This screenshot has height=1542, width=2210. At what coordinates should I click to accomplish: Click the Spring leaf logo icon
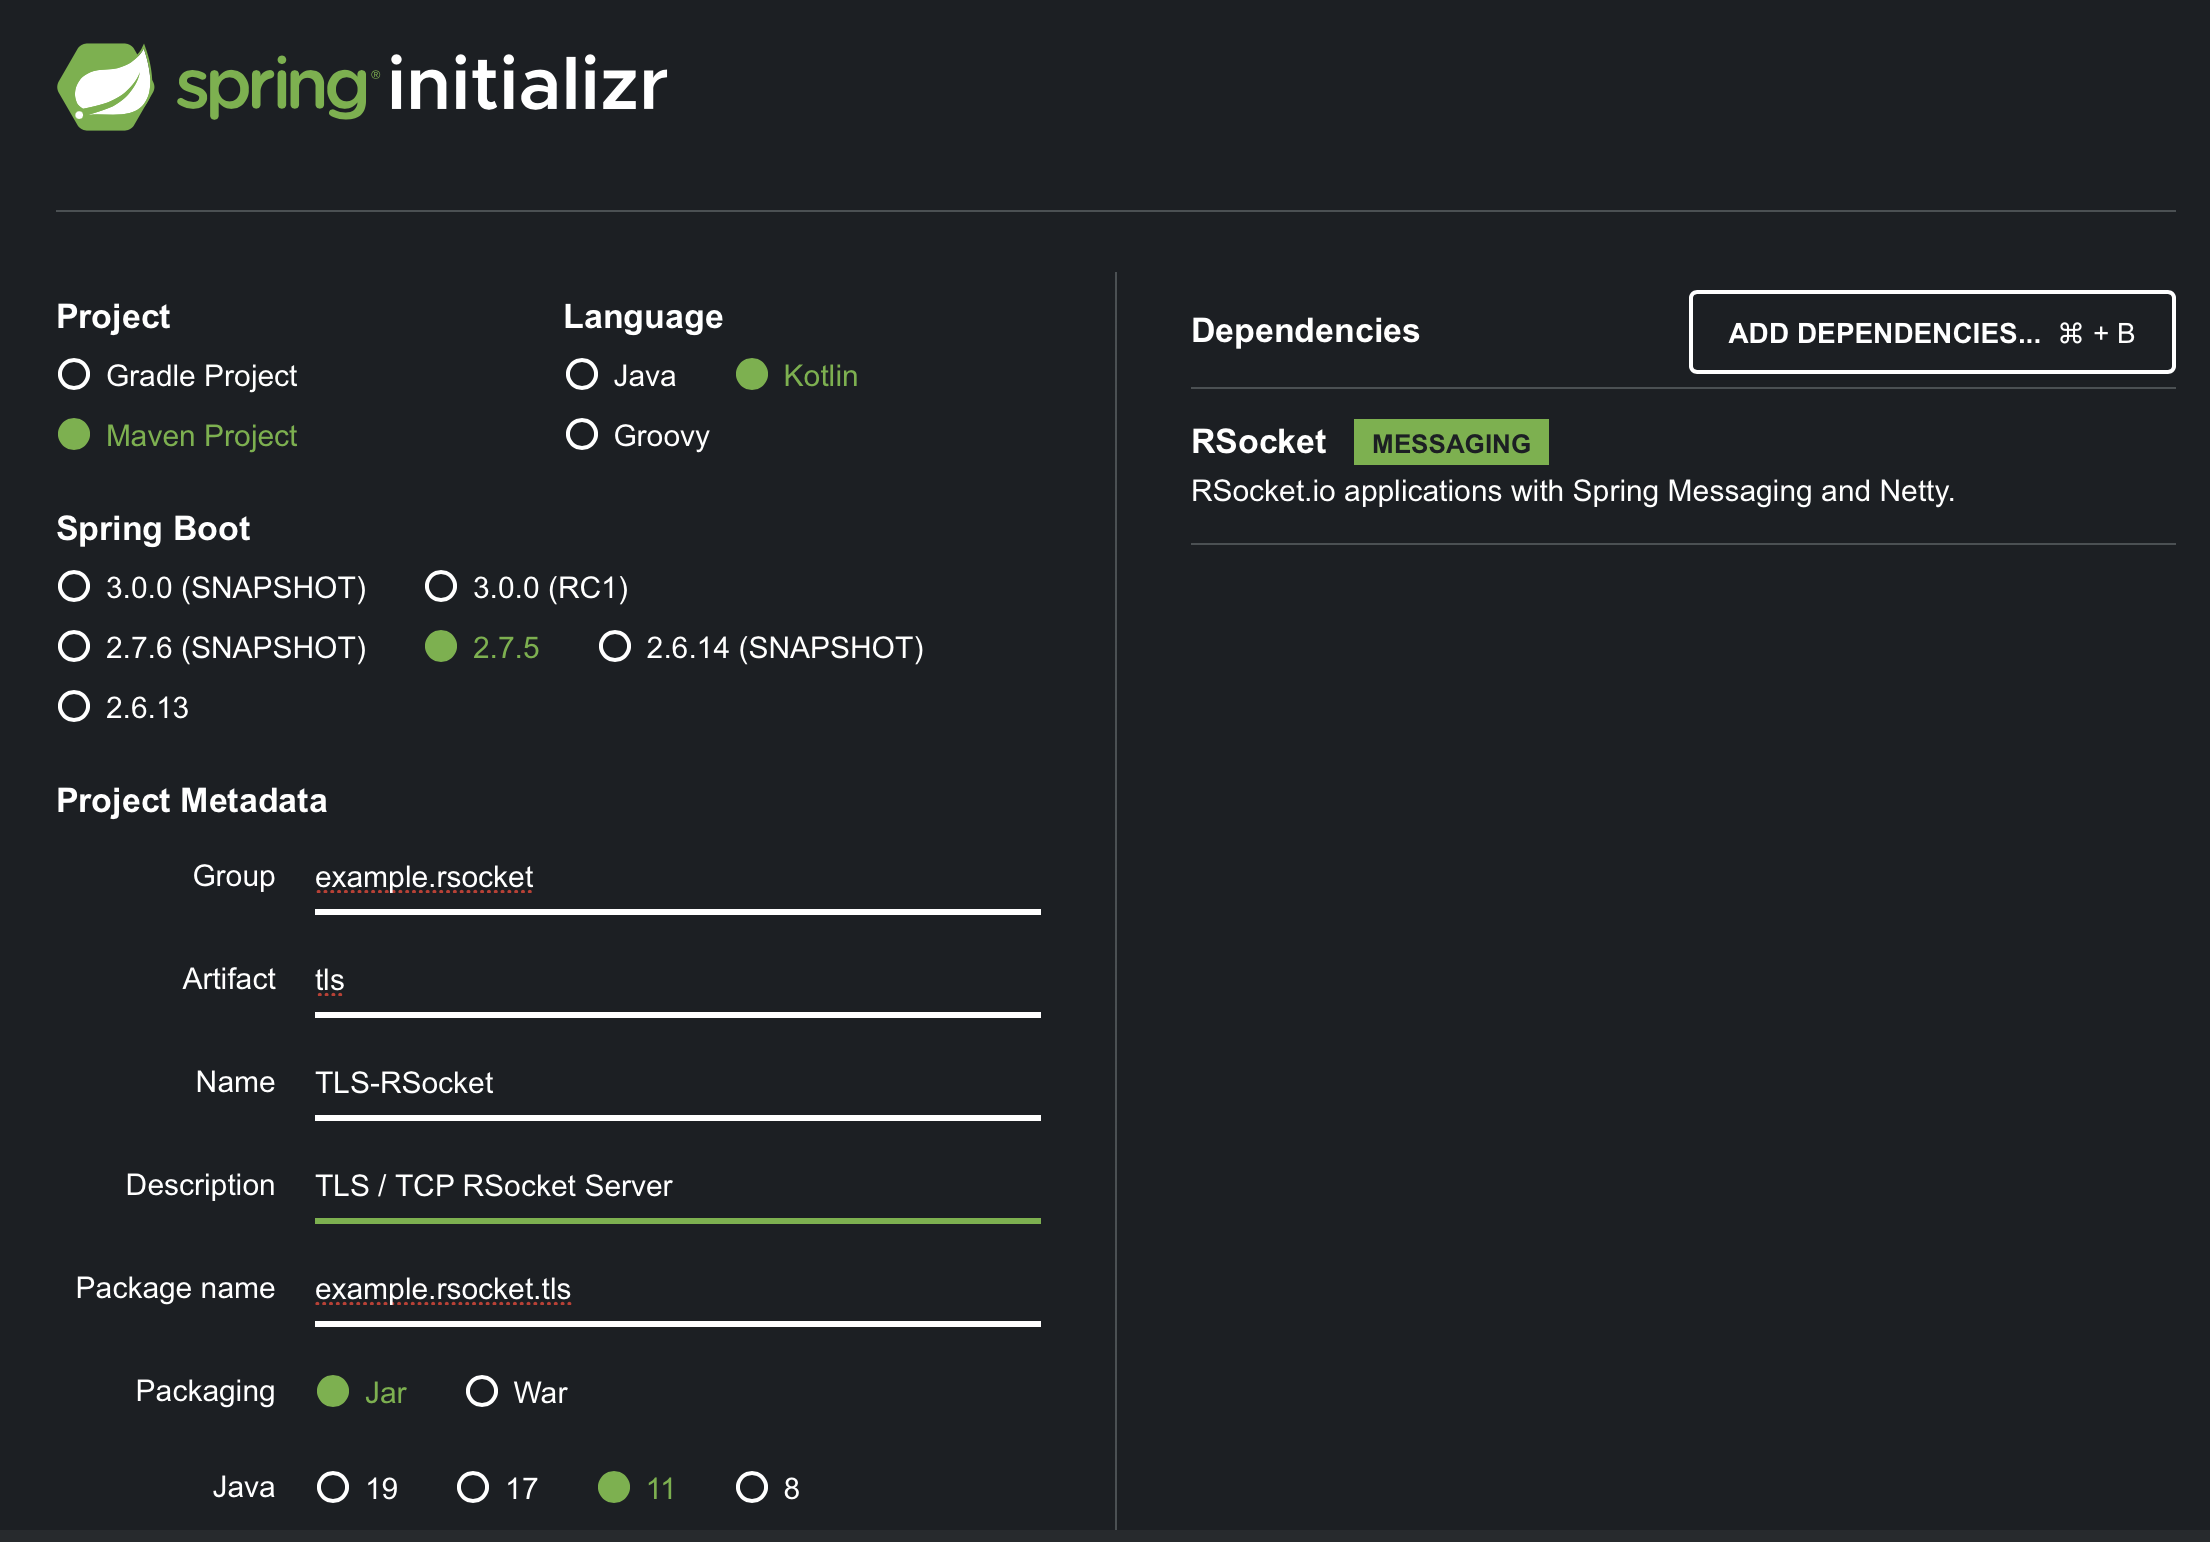(105, 86)
